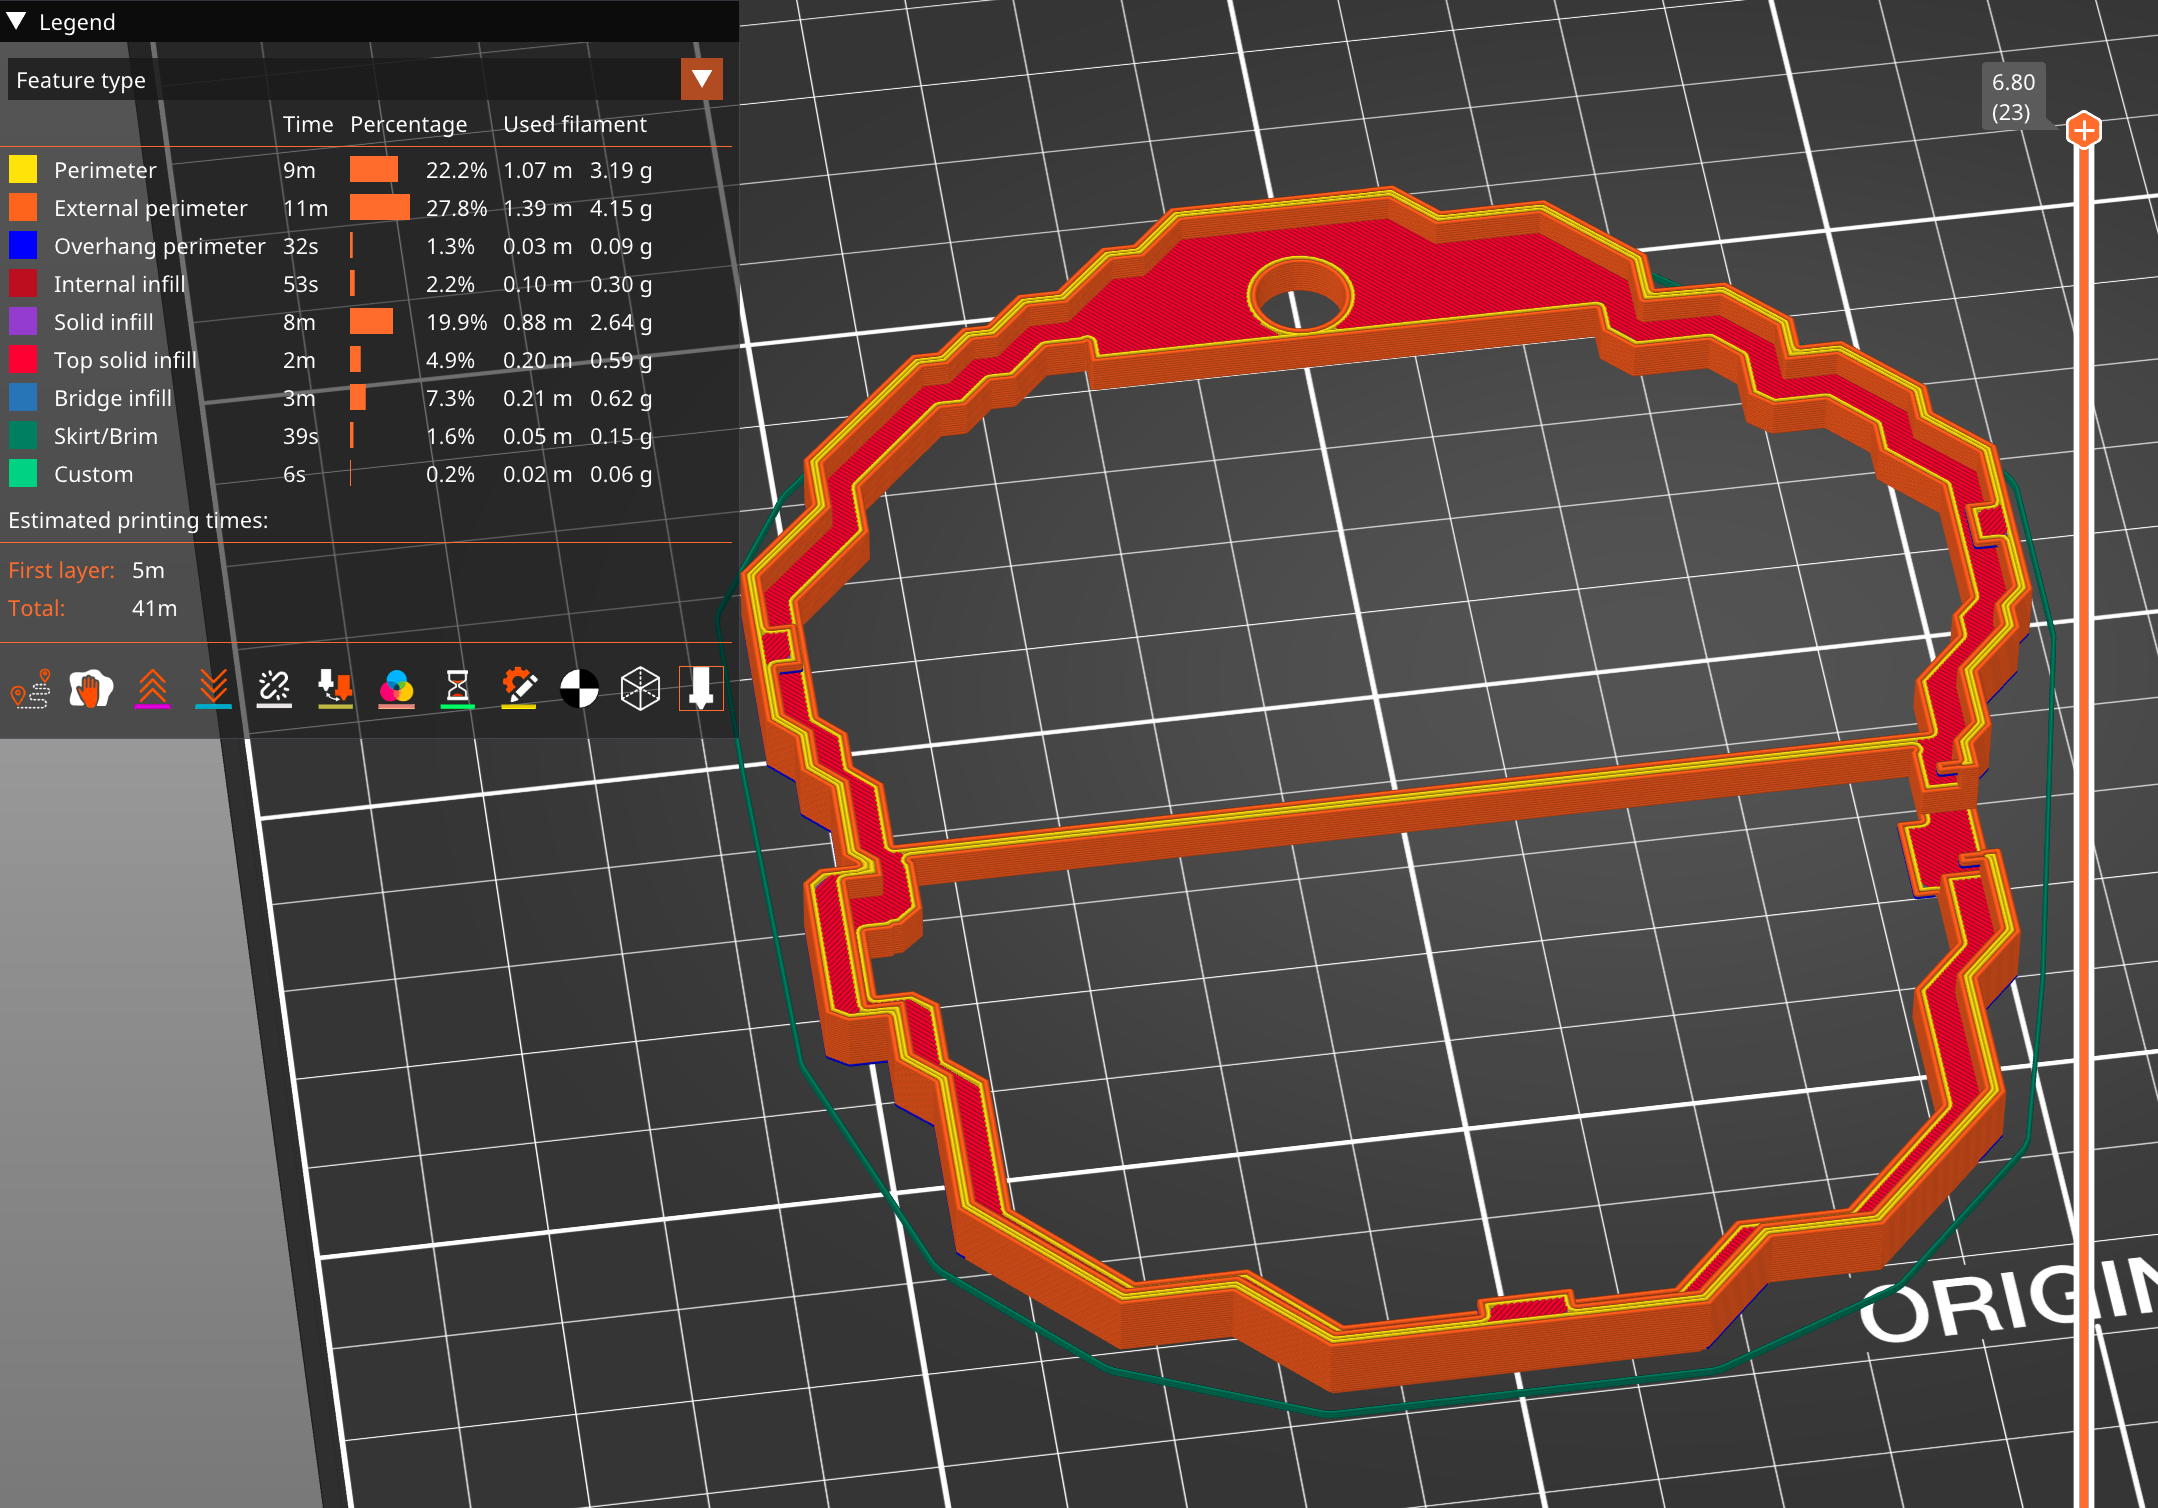2158x1508 pixels.
Task: Toggle Center of gravity marker icon
Action: click(580, 689)
